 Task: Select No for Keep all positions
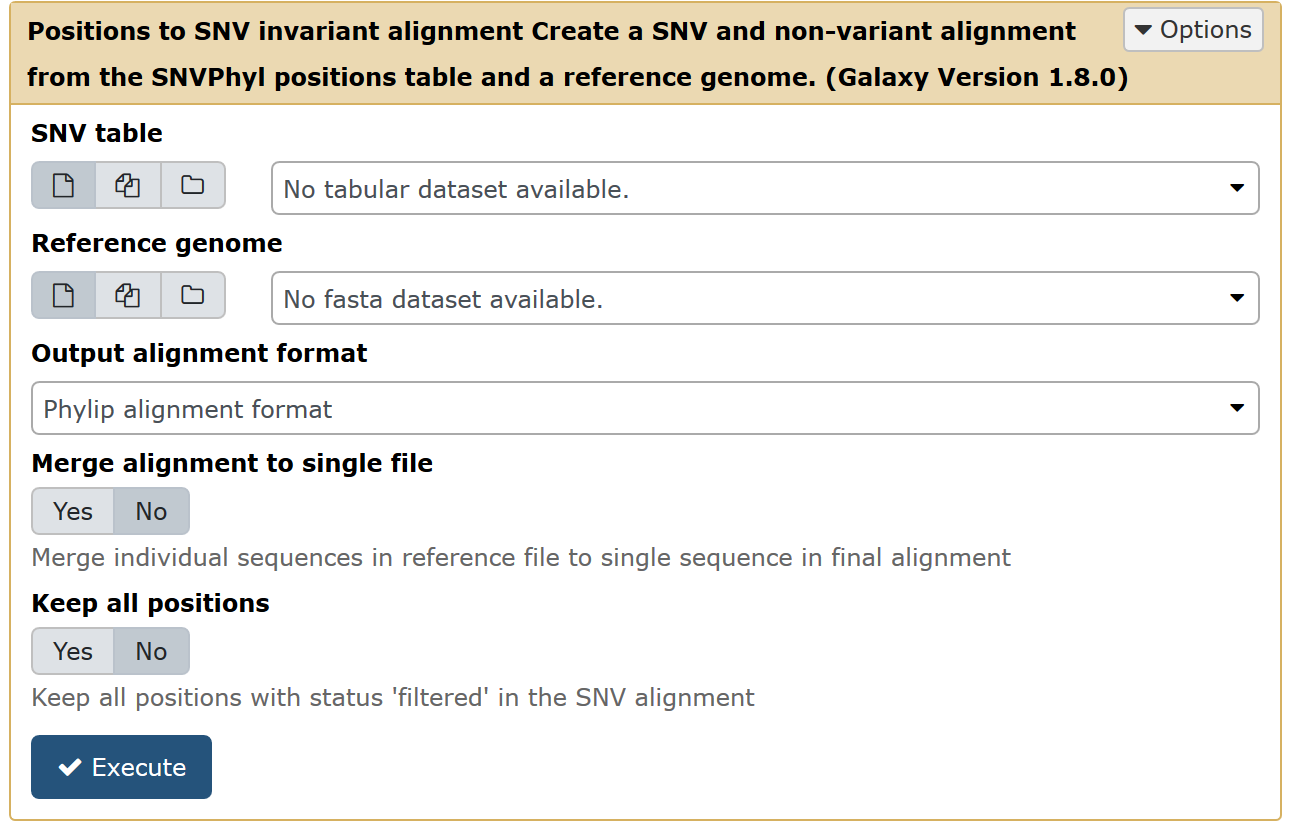(150, 651)
